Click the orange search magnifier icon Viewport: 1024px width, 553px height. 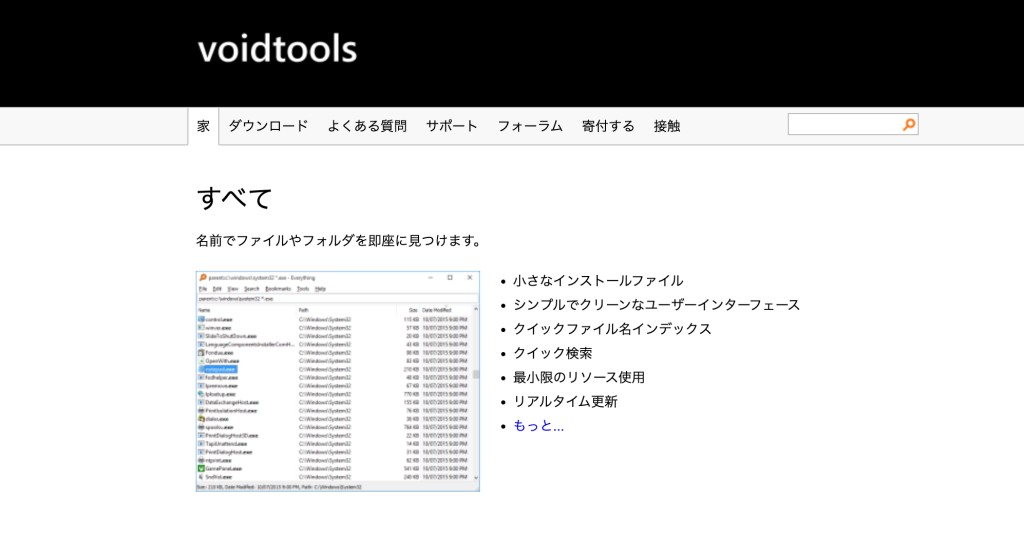click(908, 125)
